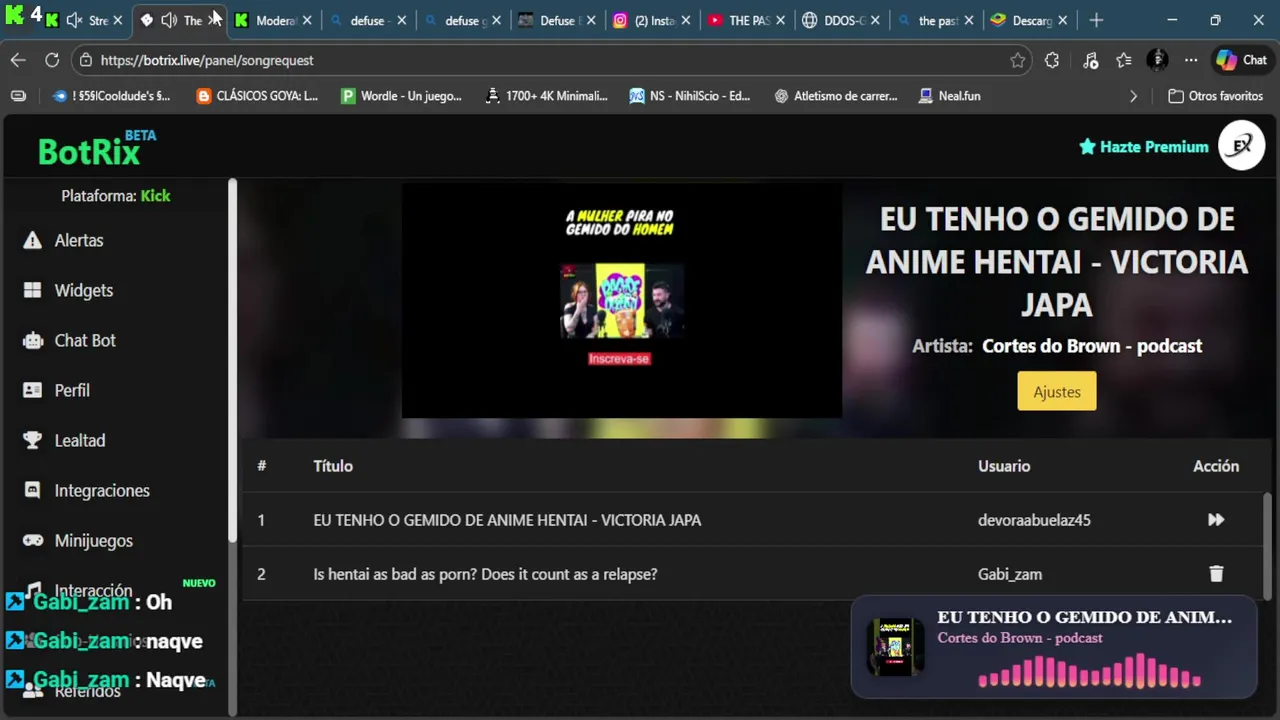Open the user profile avatar menu
1280x720 pixels.
[x=1242, y=146]
